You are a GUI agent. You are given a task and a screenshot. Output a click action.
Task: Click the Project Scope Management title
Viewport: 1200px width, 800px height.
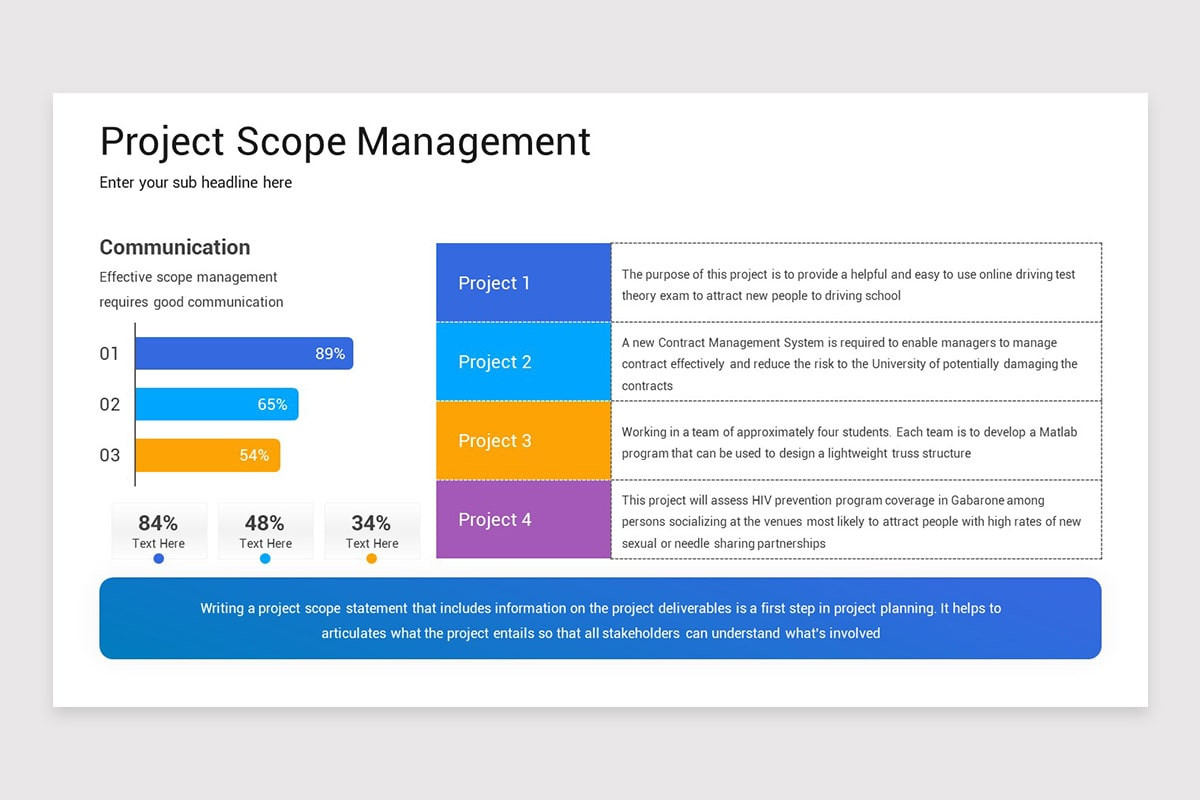coord(345,141)
